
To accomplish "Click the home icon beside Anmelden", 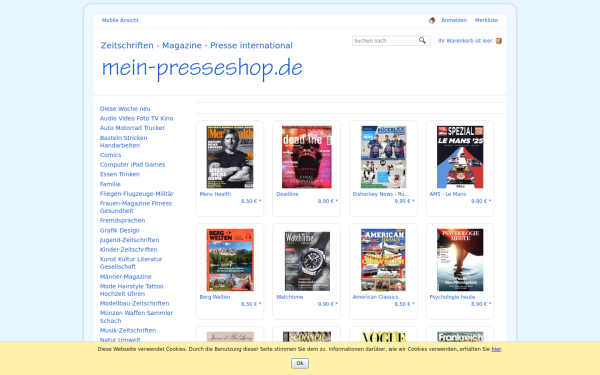I will coord(432,21).
